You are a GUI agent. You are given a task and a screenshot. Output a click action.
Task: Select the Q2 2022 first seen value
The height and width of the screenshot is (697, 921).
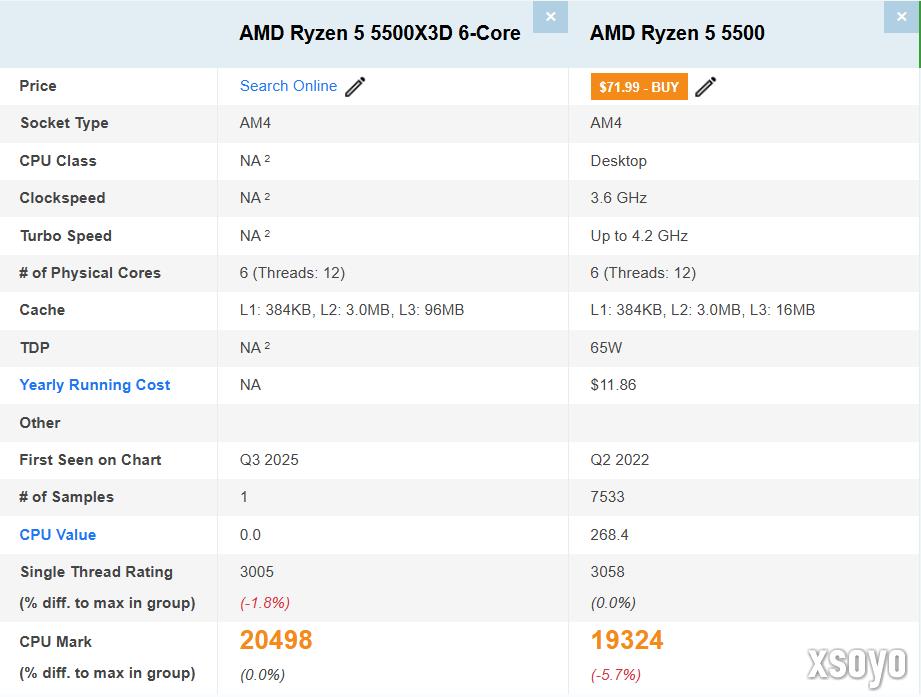click(x=620, y=459)
